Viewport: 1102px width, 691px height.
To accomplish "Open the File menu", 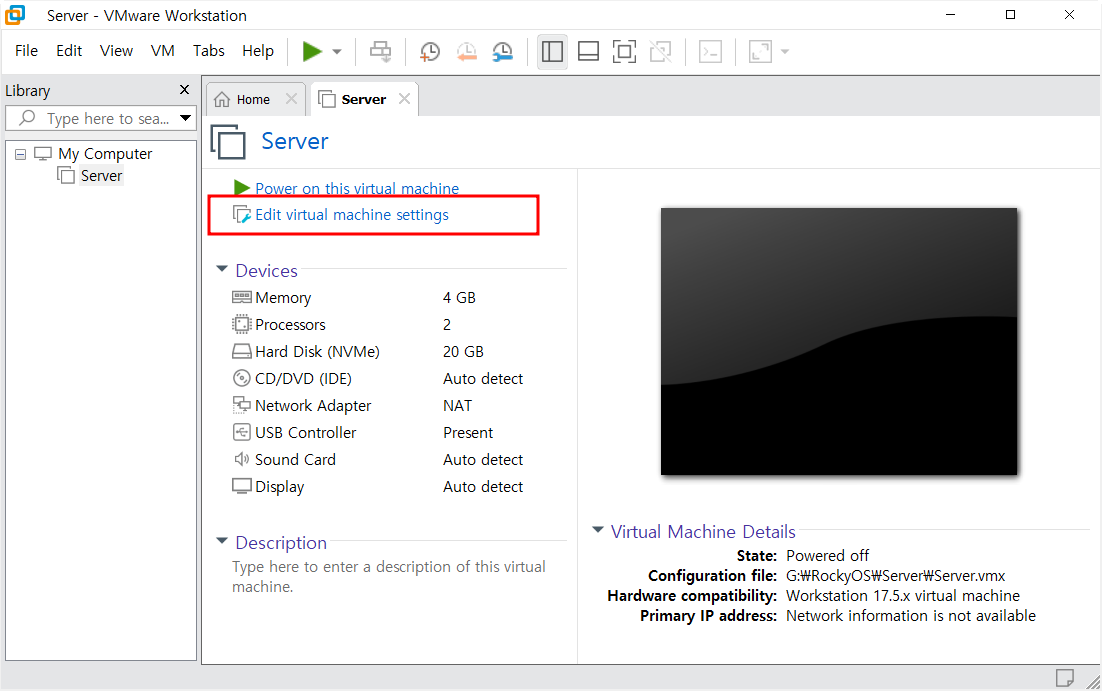I will point(26,51).
